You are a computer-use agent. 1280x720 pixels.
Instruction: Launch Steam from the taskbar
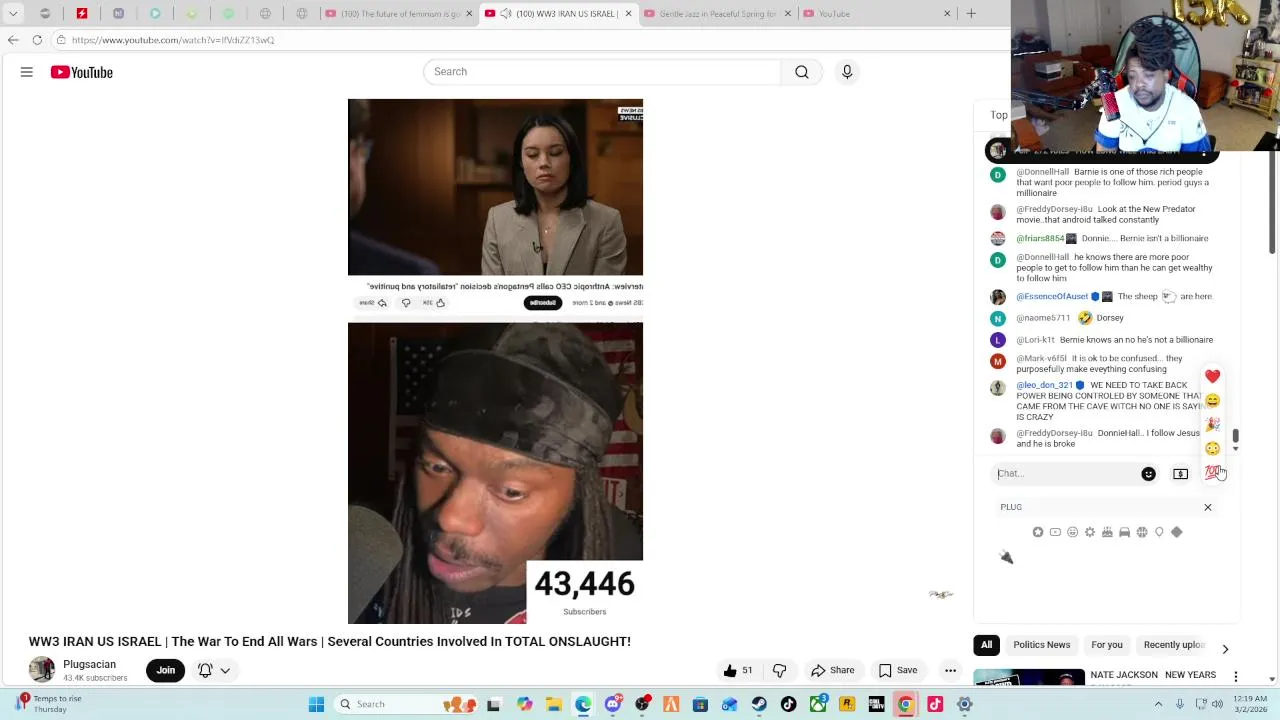(759, 704)
